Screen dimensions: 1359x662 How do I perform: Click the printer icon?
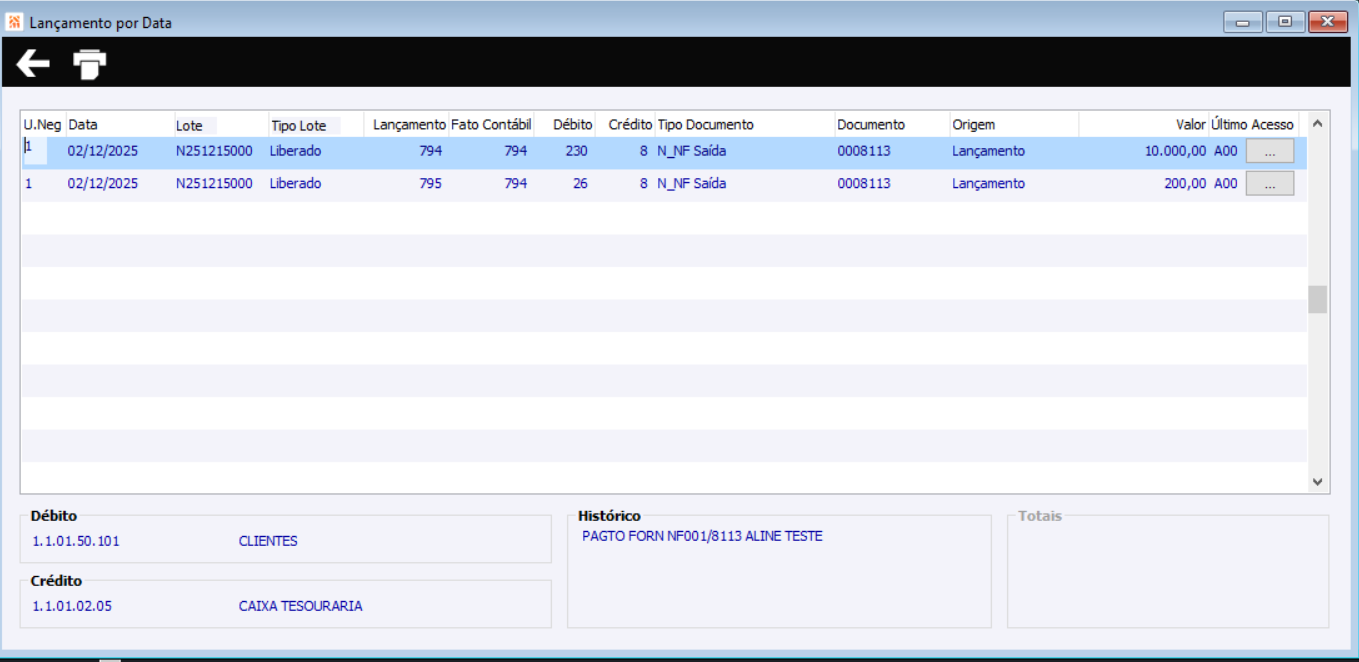click(x=90, y=64)
